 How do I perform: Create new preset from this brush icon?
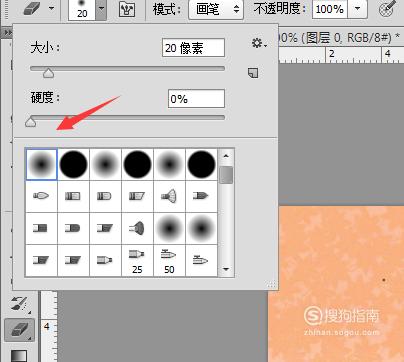253,73
